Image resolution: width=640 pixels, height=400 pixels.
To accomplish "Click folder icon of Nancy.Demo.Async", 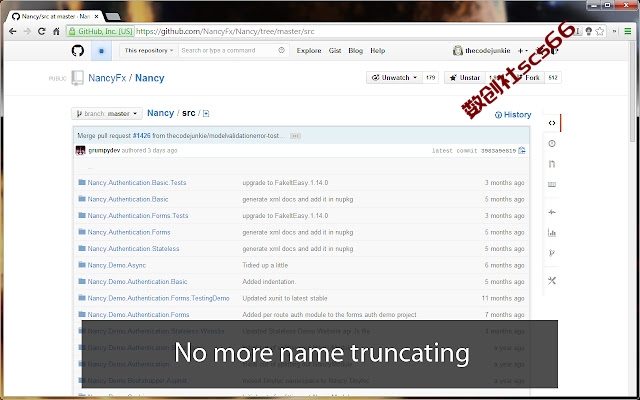I will pos(82,265).
